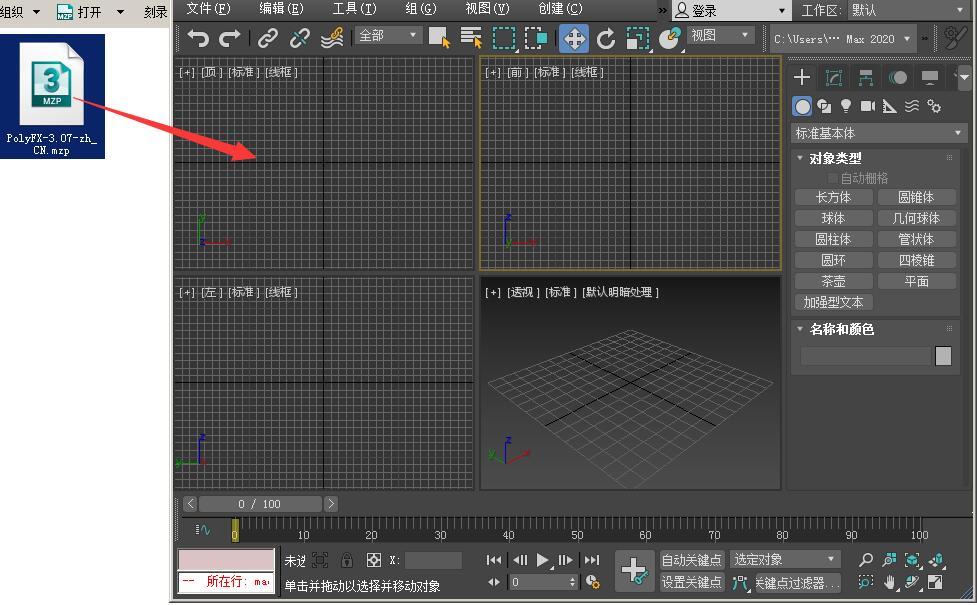
Task: Click the Undo arrow in main toolbar
Action: coord(198,37)
